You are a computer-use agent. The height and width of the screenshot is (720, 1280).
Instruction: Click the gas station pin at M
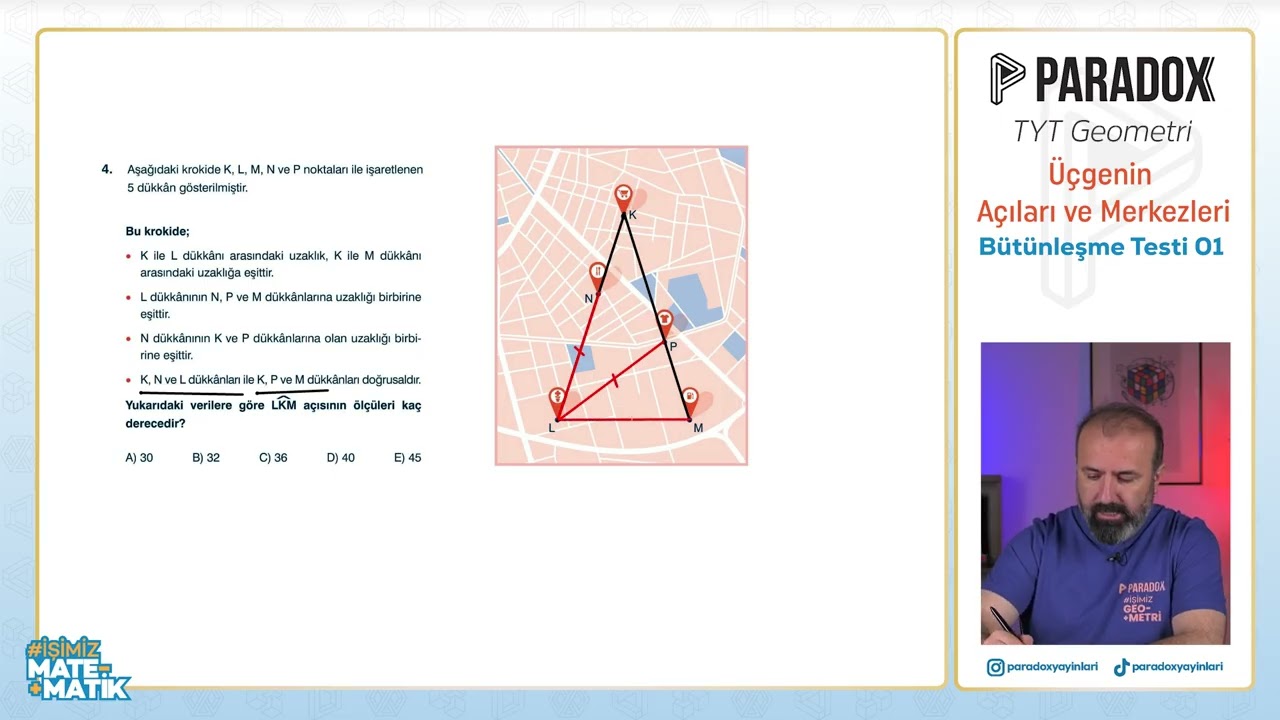point(689,402)
